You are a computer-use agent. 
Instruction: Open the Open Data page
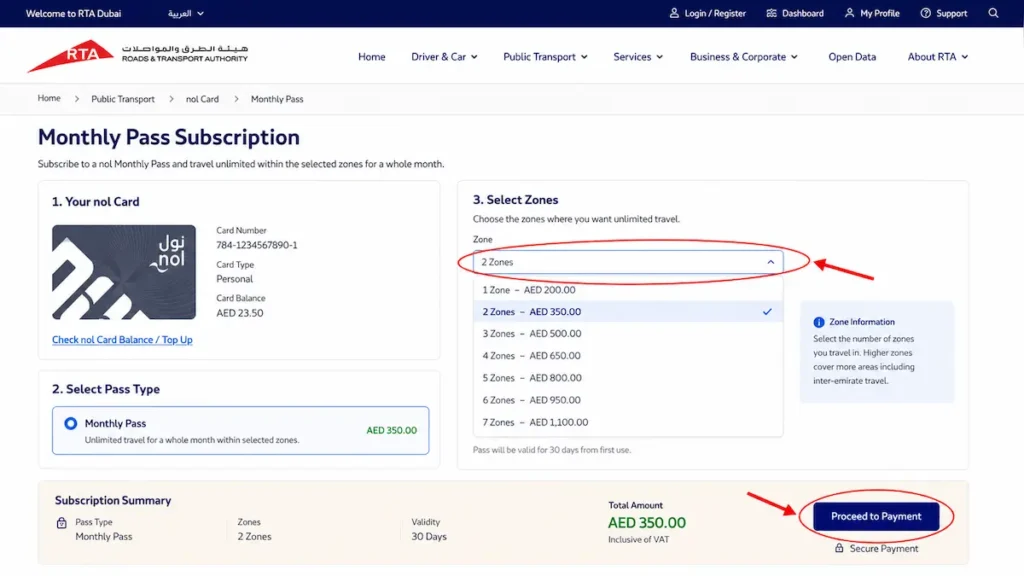point(852,57)
